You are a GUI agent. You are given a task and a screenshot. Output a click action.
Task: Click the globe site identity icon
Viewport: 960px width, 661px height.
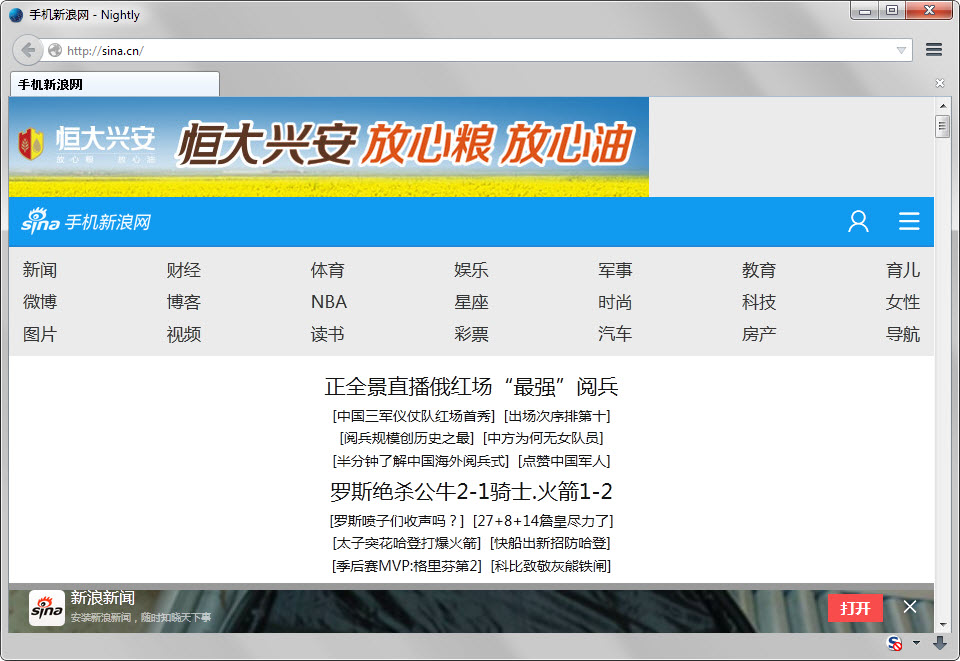[55, 50]
